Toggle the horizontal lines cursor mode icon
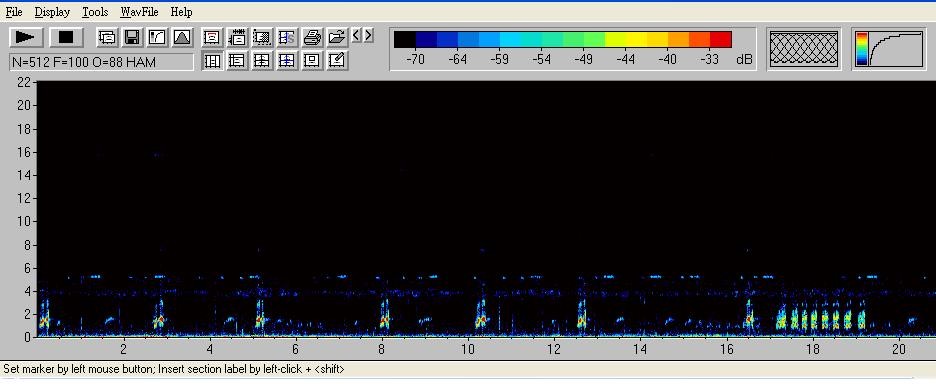Screen dimensions: 936x384 click(x=237, y=60)
